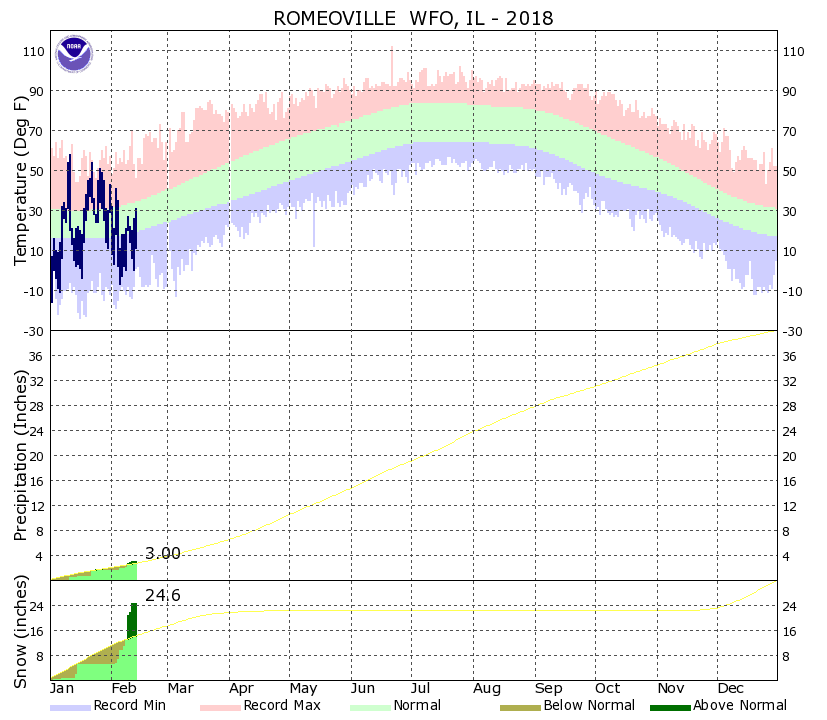Screen dimensions: 827x720
Task: Click the NOAA logo emblem
Action: pyautogui.click(x=74, y=53)
